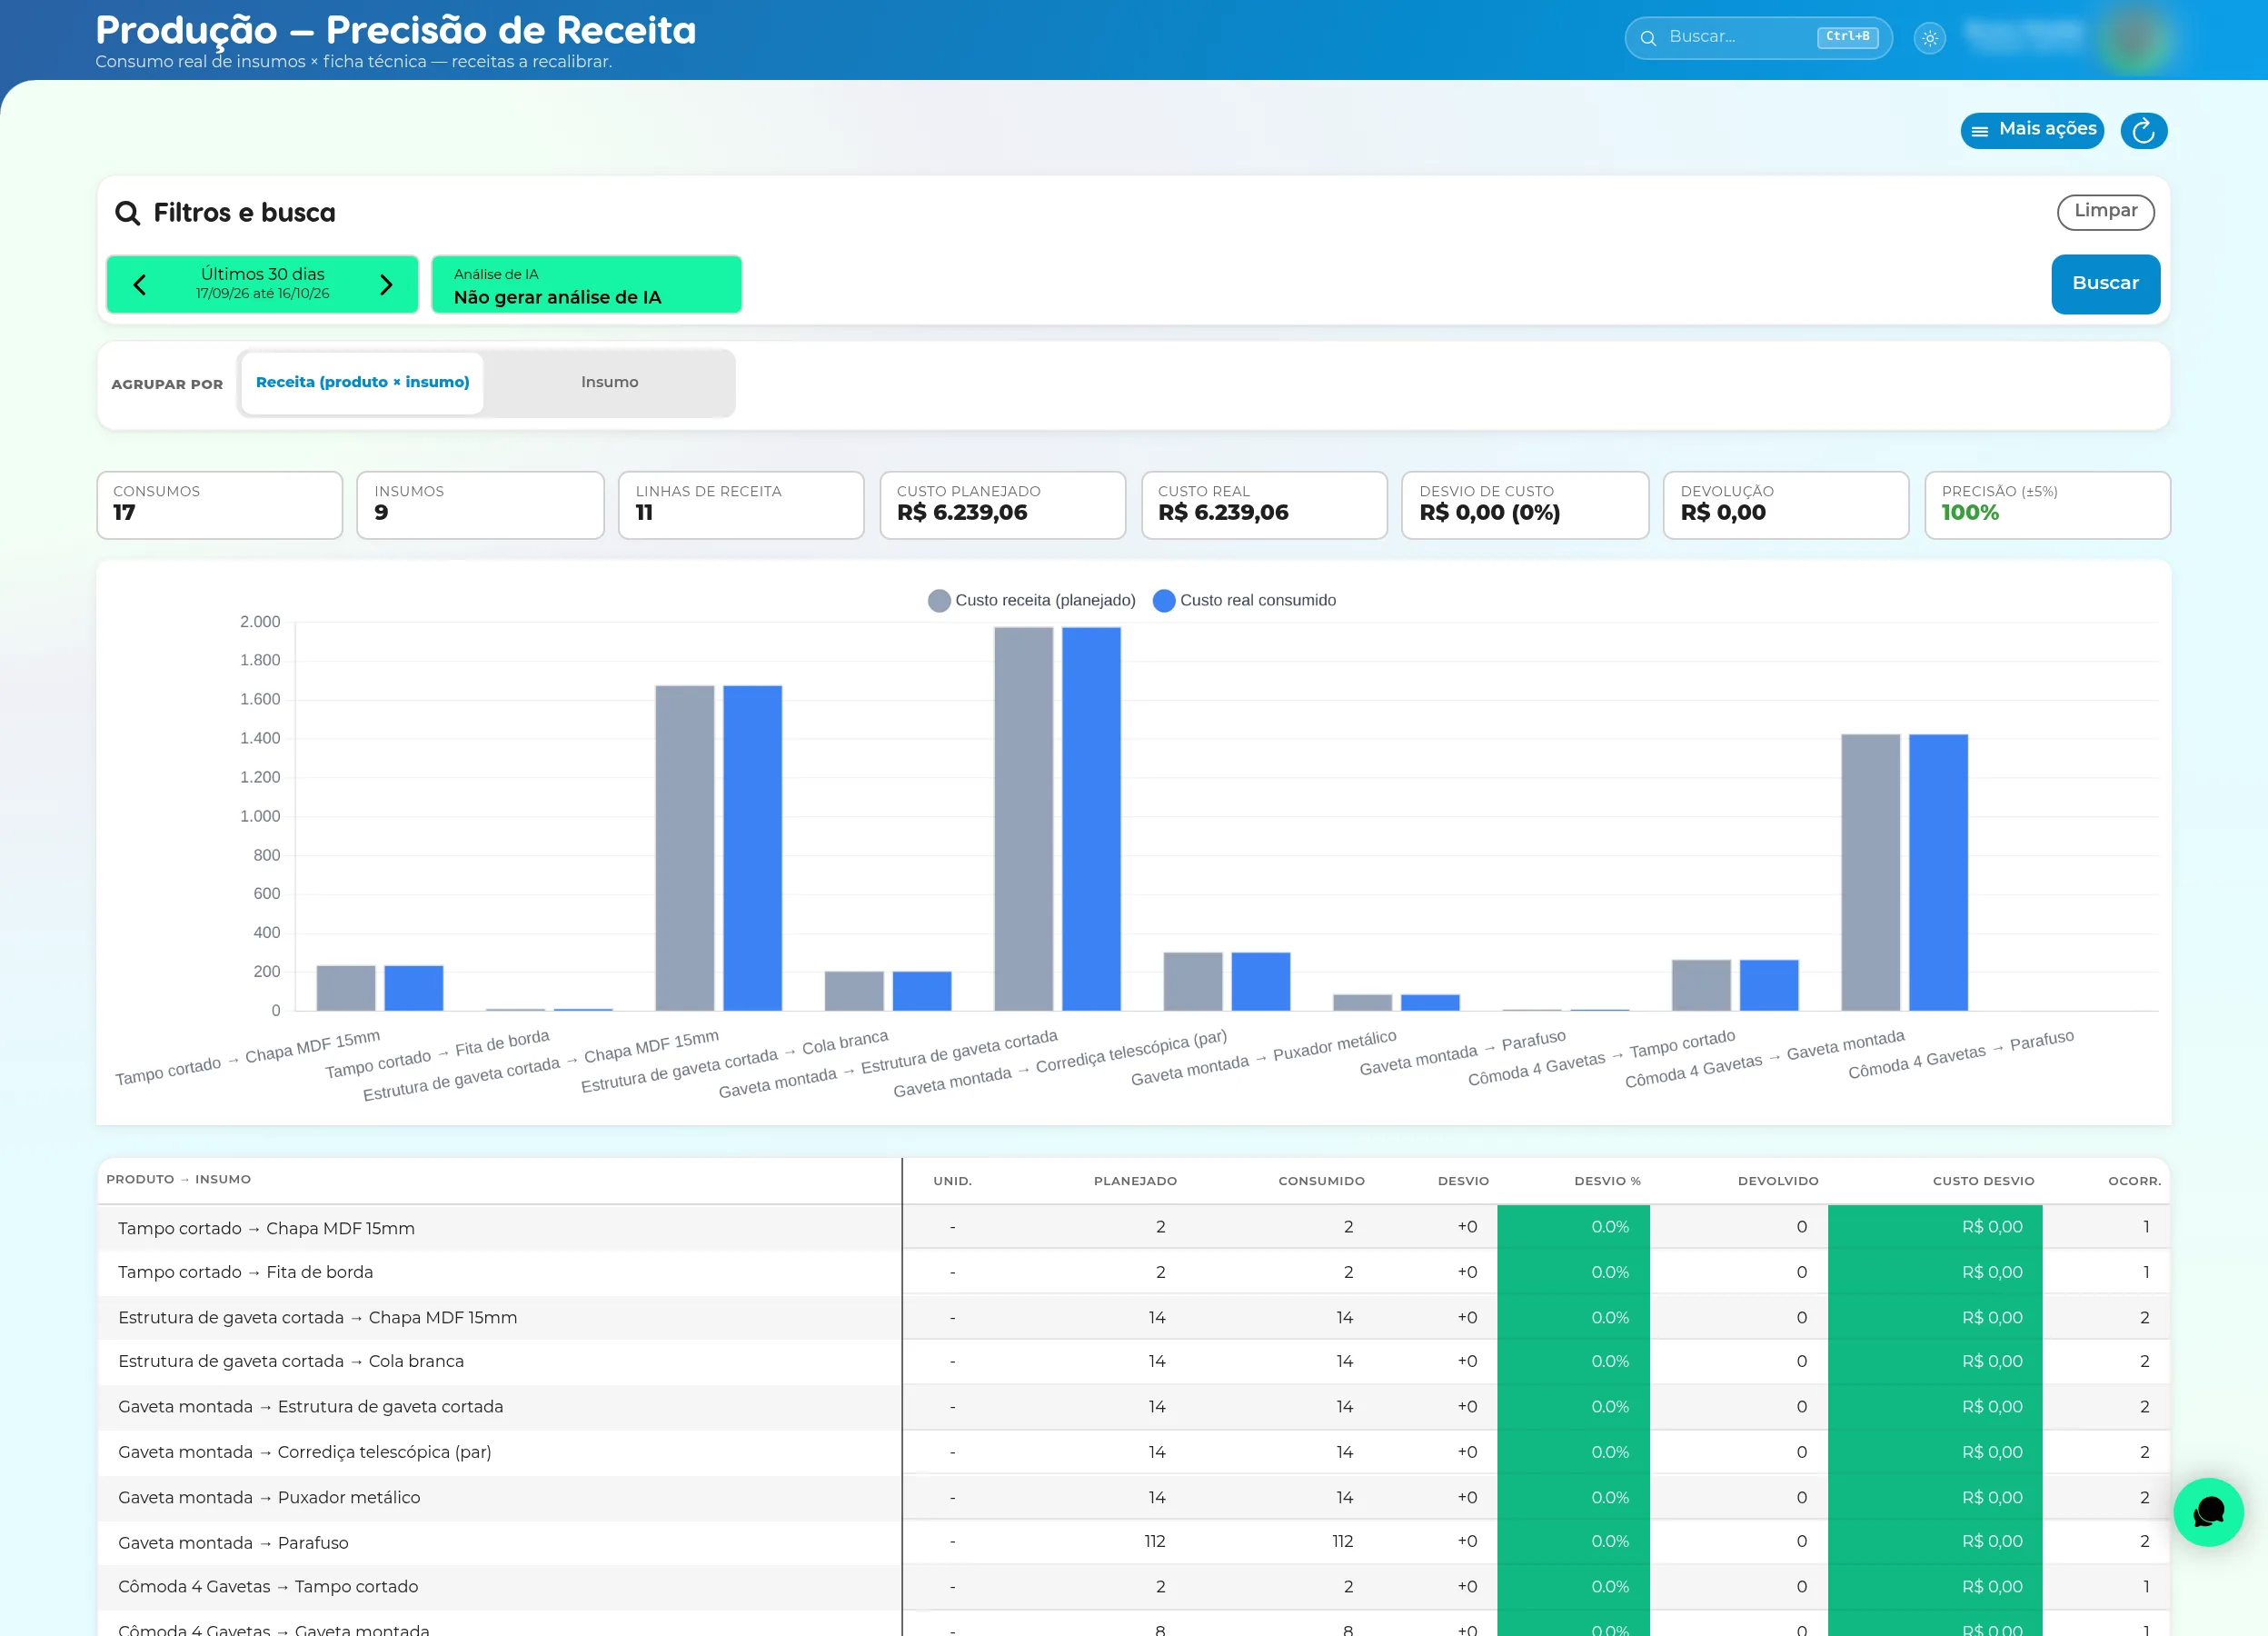Go to next date period arrow
The height and width of the screenshot is (1636, 2268).
click(x=386, y=285)
